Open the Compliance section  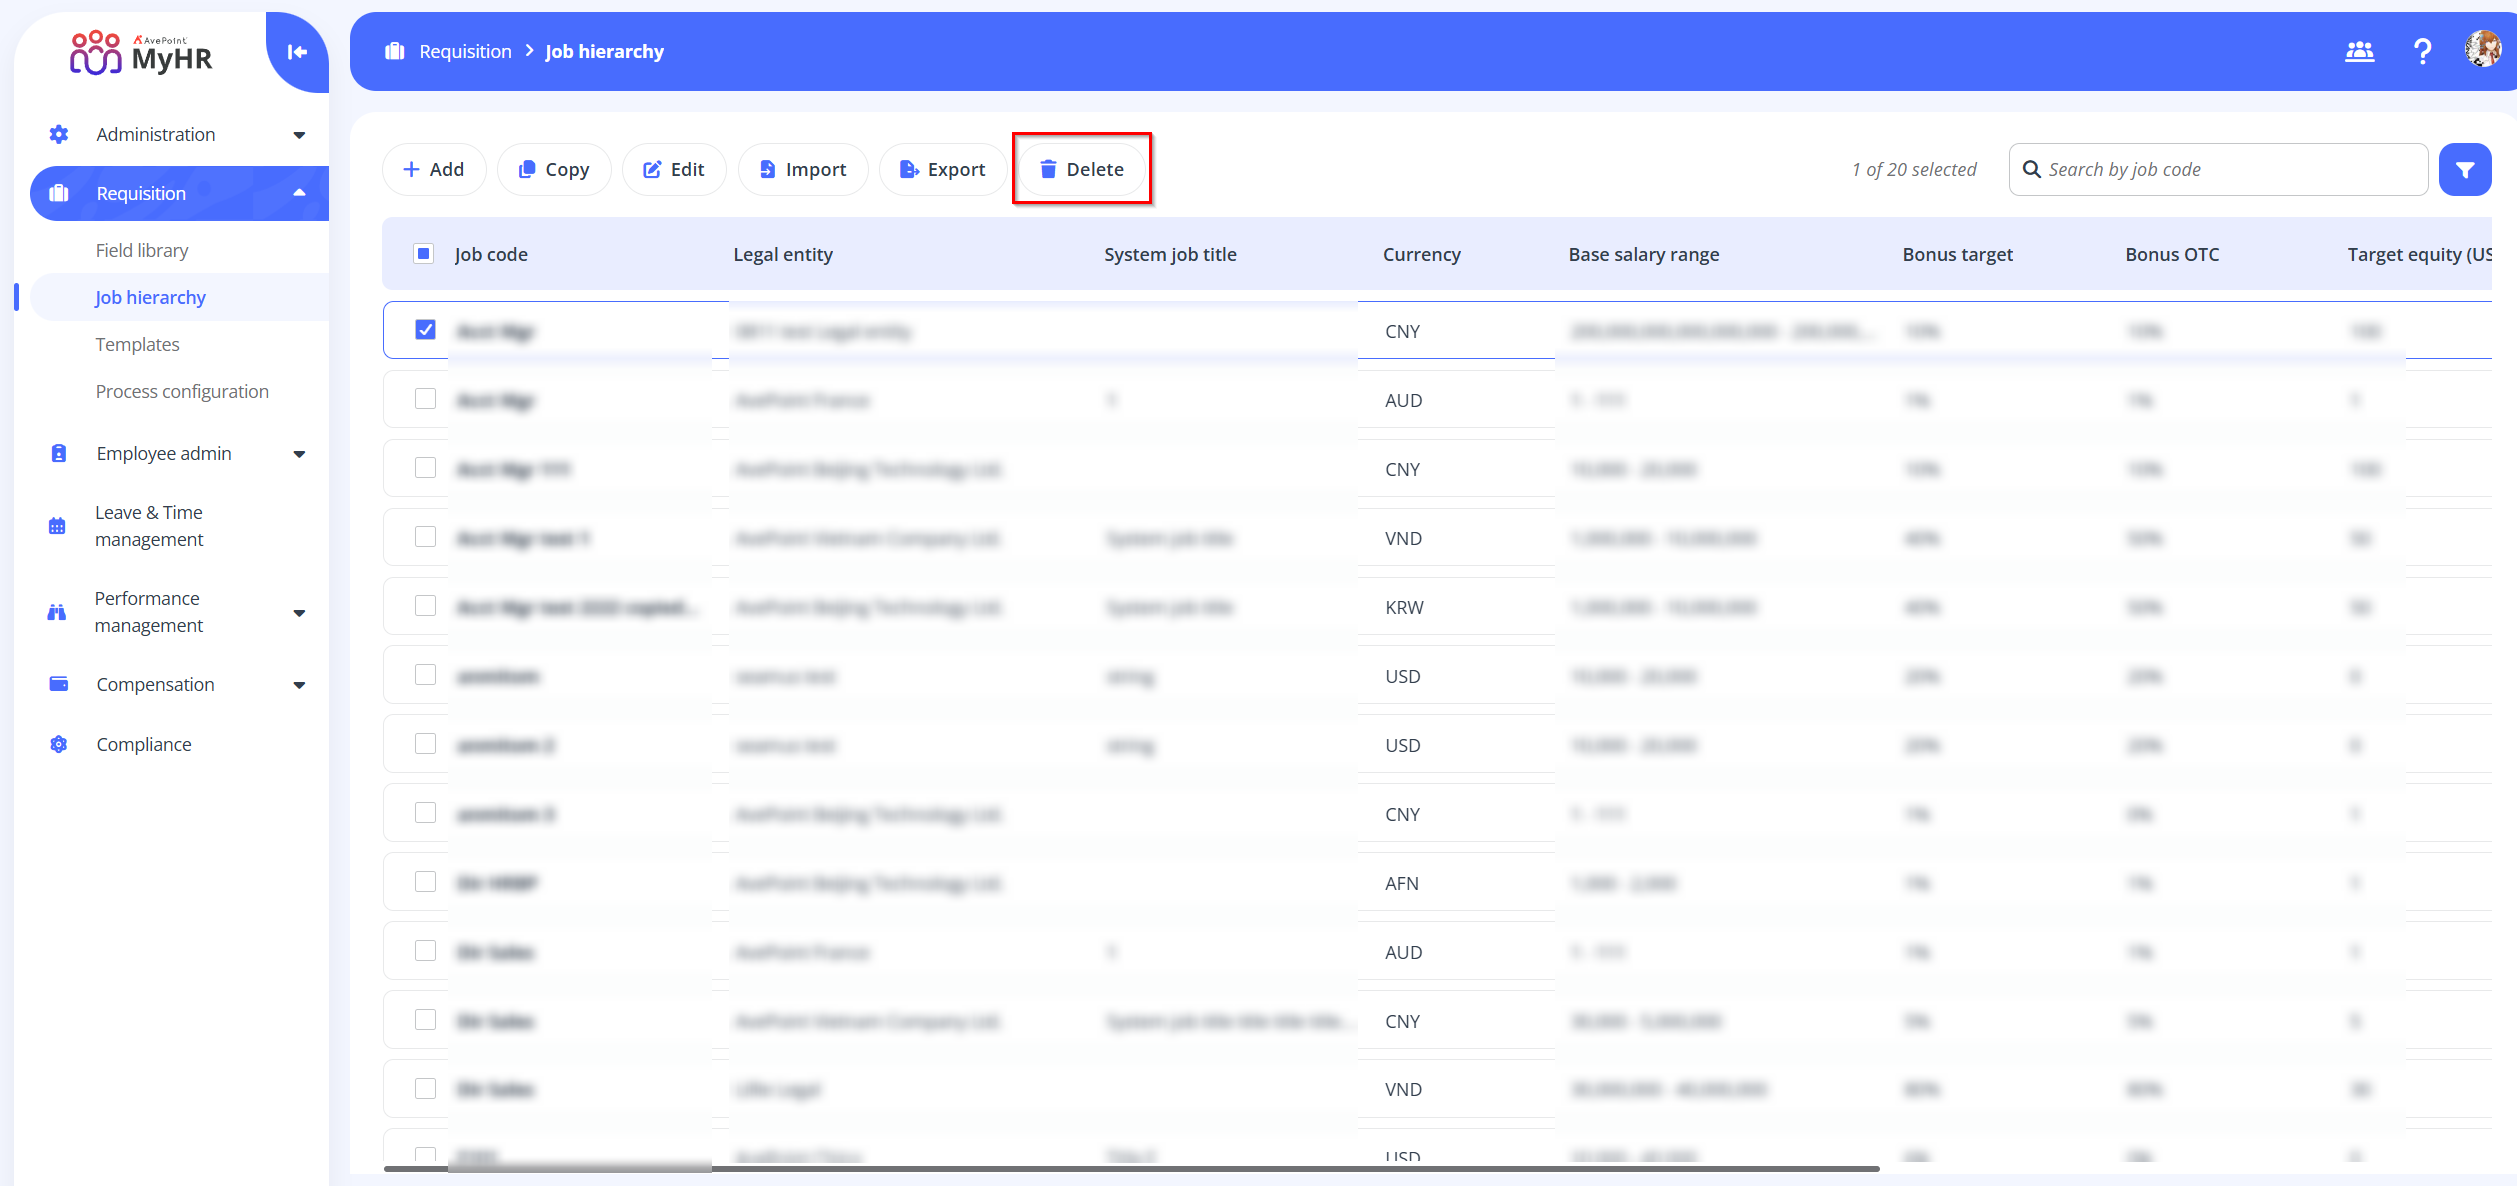click(144, 744)
